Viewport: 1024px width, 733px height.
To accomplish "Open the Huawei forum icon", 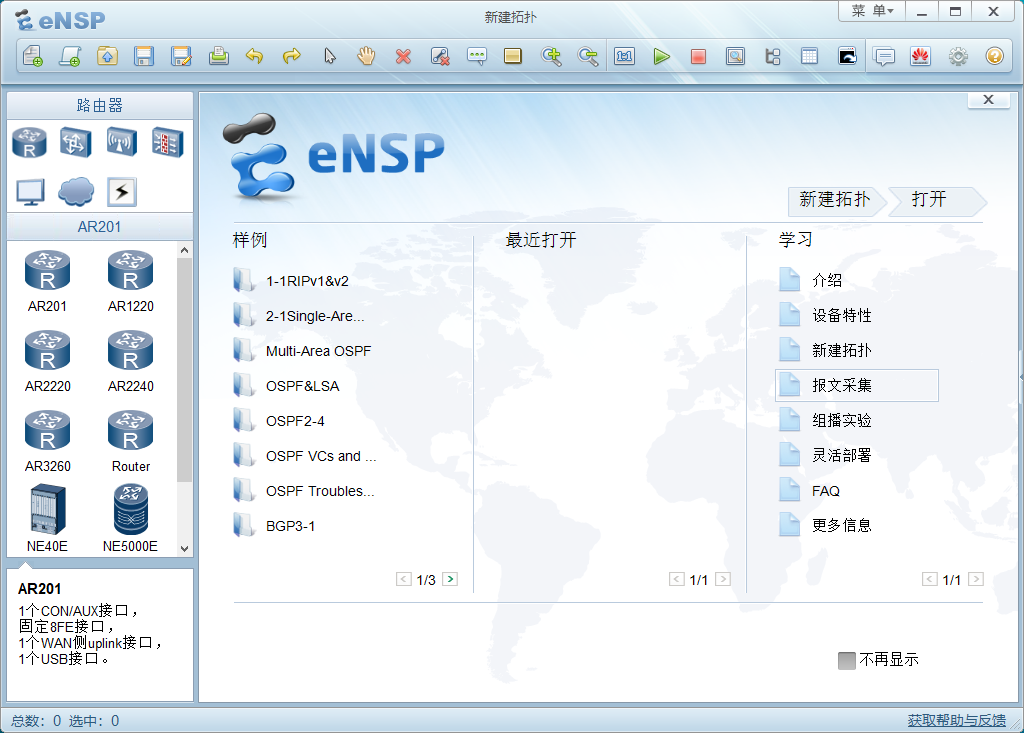I will pos(920,56).
